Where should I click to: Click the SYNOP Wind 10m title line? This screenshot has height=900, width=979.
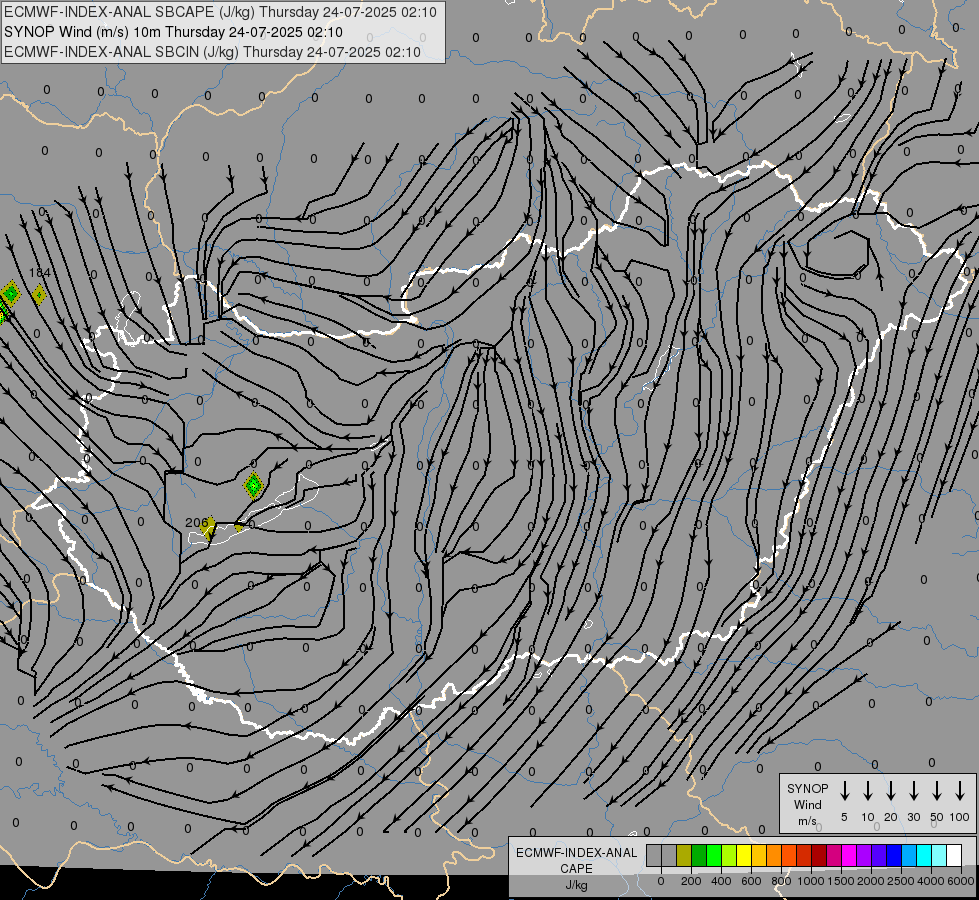coord(174,32)
